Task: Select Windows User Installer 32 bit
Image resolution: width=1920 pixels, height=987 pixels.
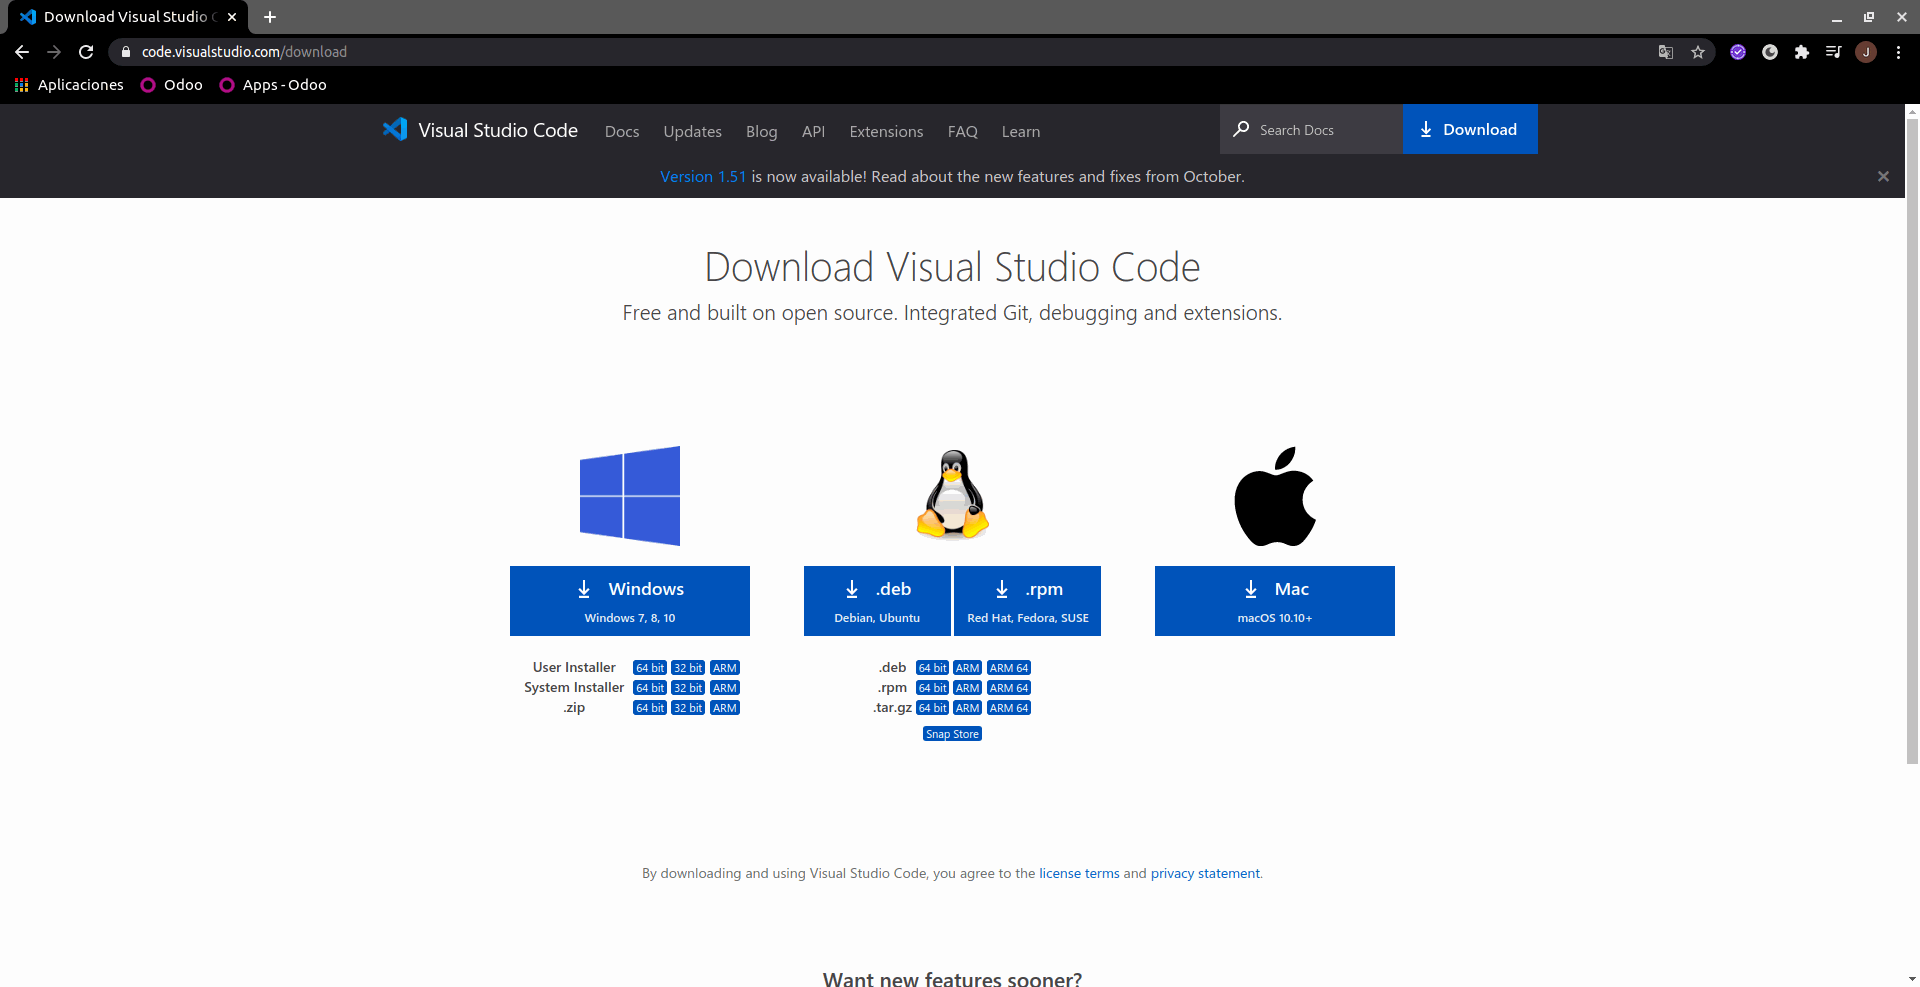Action: click(x=688, y=668)
